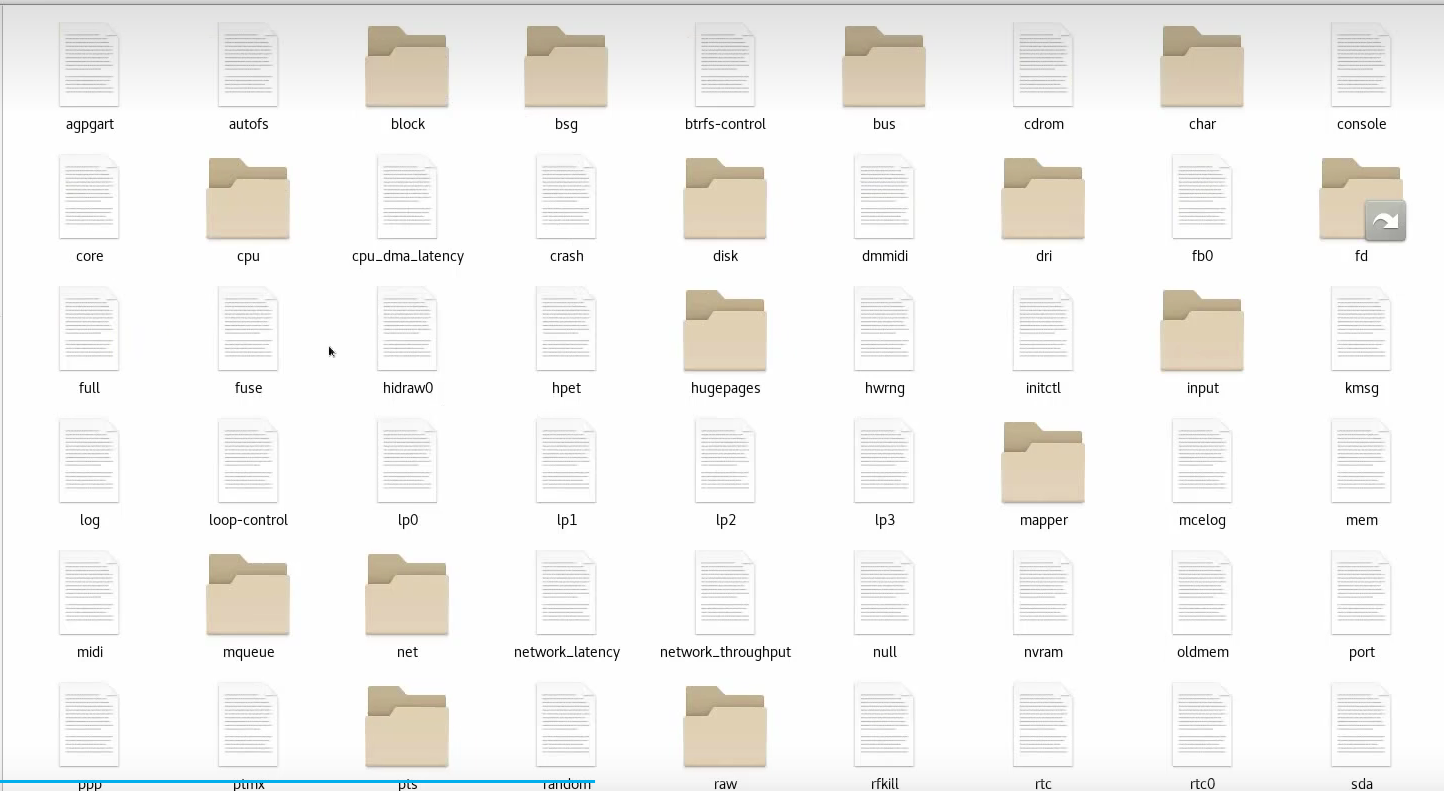1444x791 pixels.
Task: Select the agpgart file icon
Action: click(89, 65)
